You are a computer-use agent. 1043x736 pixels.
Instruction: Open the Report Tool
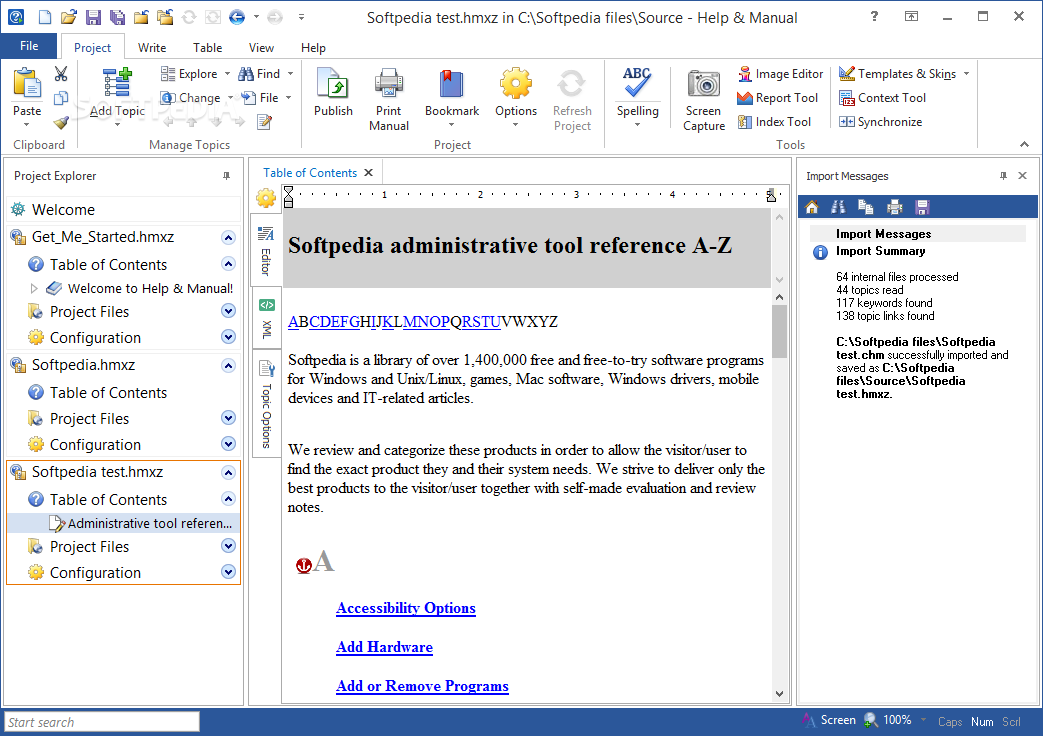778,98
